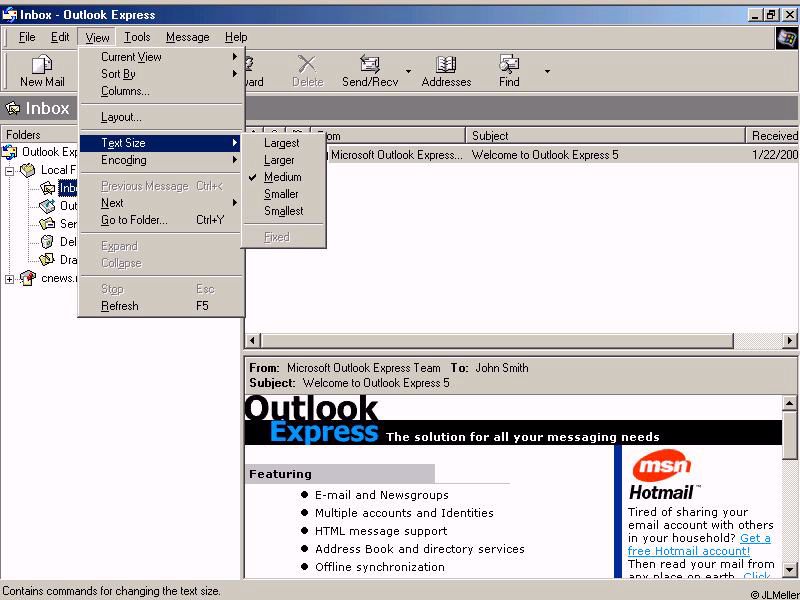Click the Delete toolbar icon
This screenshot has width=800, height=600.
tap(307, 66)
